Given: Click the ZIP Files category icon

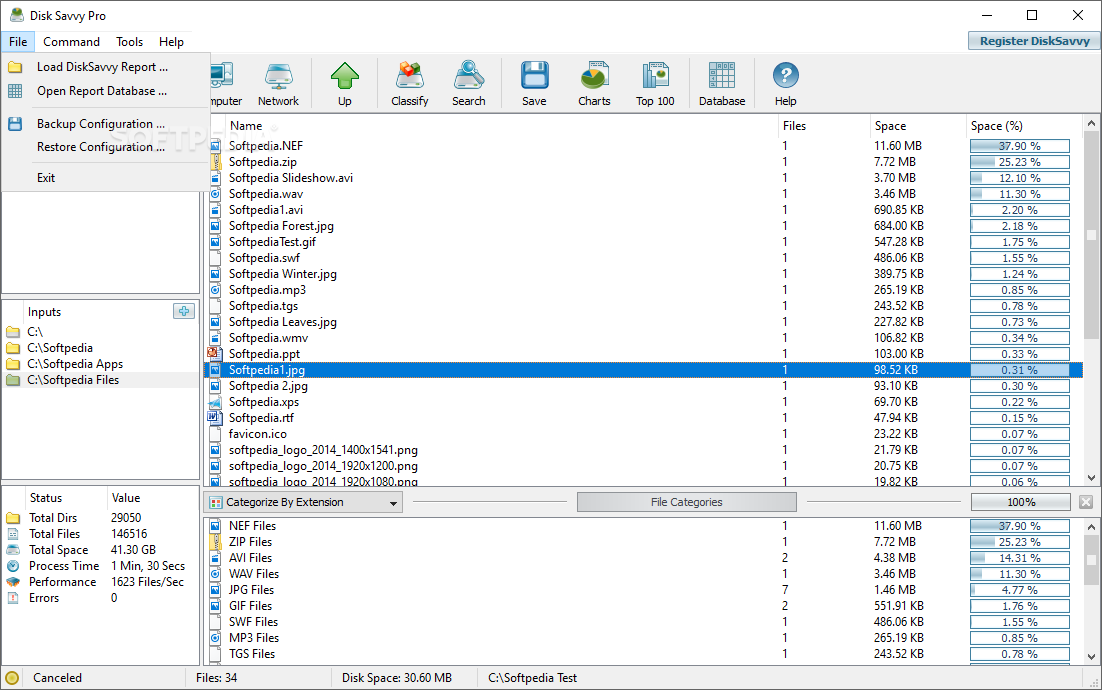Looking at the screenshot, I should pyautogui.click(x=215, y=542).
